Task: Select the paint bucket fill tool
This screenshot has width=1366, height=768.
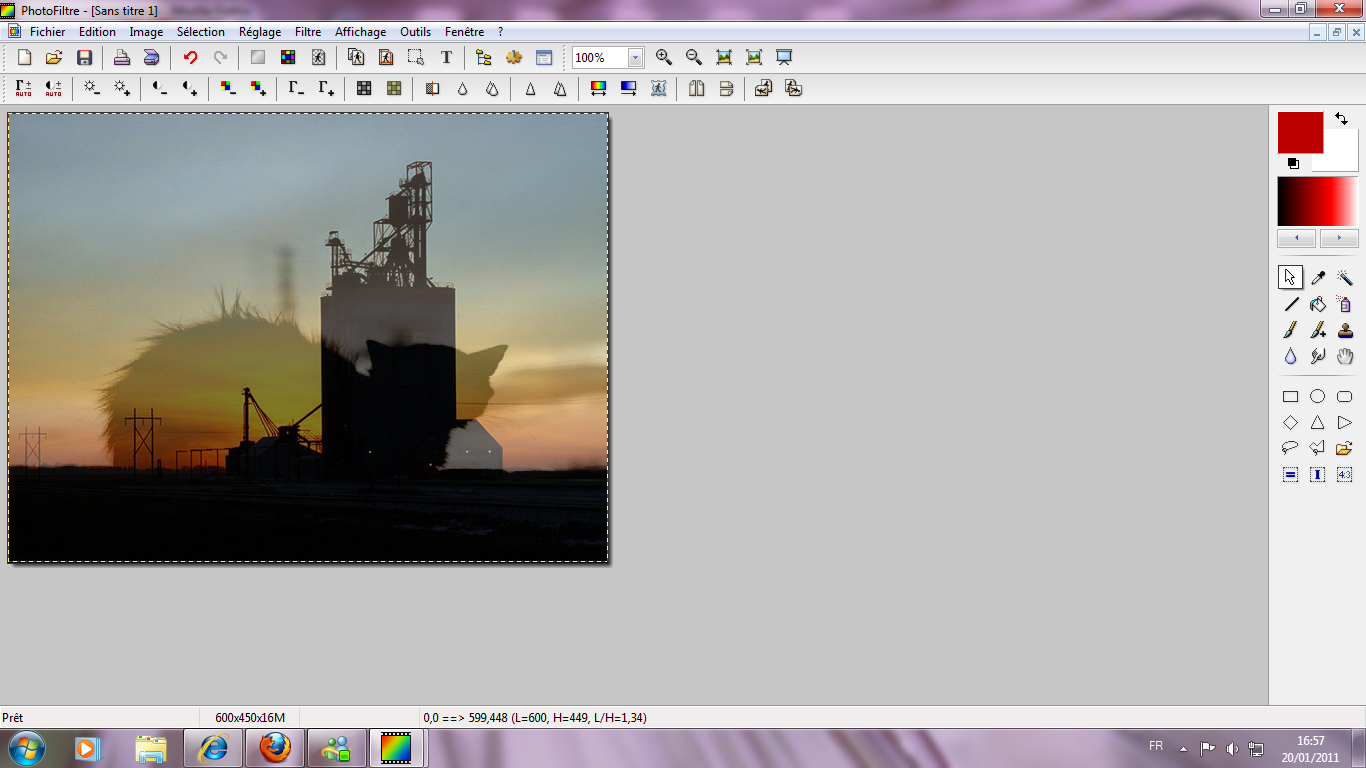Action: [x=1318, y=304]
